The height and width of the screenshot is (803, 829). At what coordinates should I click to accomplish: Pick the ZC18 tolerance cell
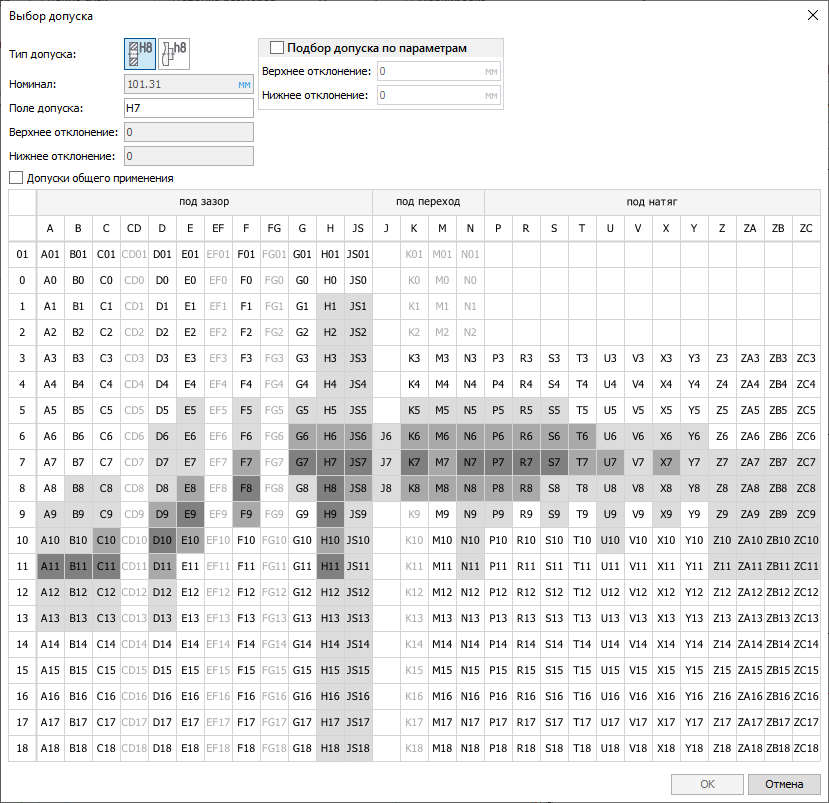pyautogui.click(x=806, y=748)
